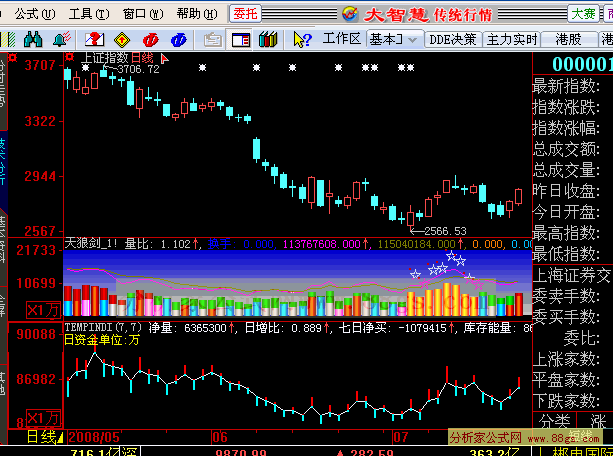Click the red sun icon above the price axis

pyautogui.click(x=13, y=58)
